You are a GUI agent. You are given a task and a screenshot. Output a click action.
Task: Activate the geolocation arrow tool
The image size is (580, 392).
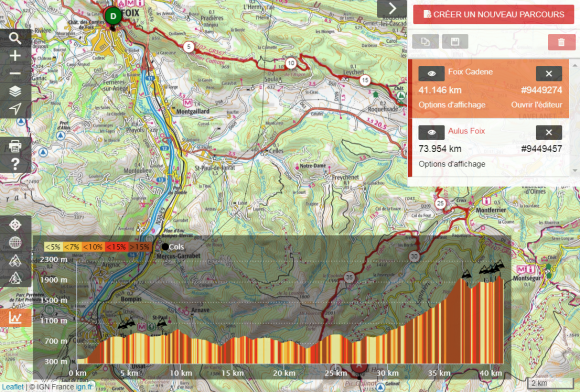15,109
